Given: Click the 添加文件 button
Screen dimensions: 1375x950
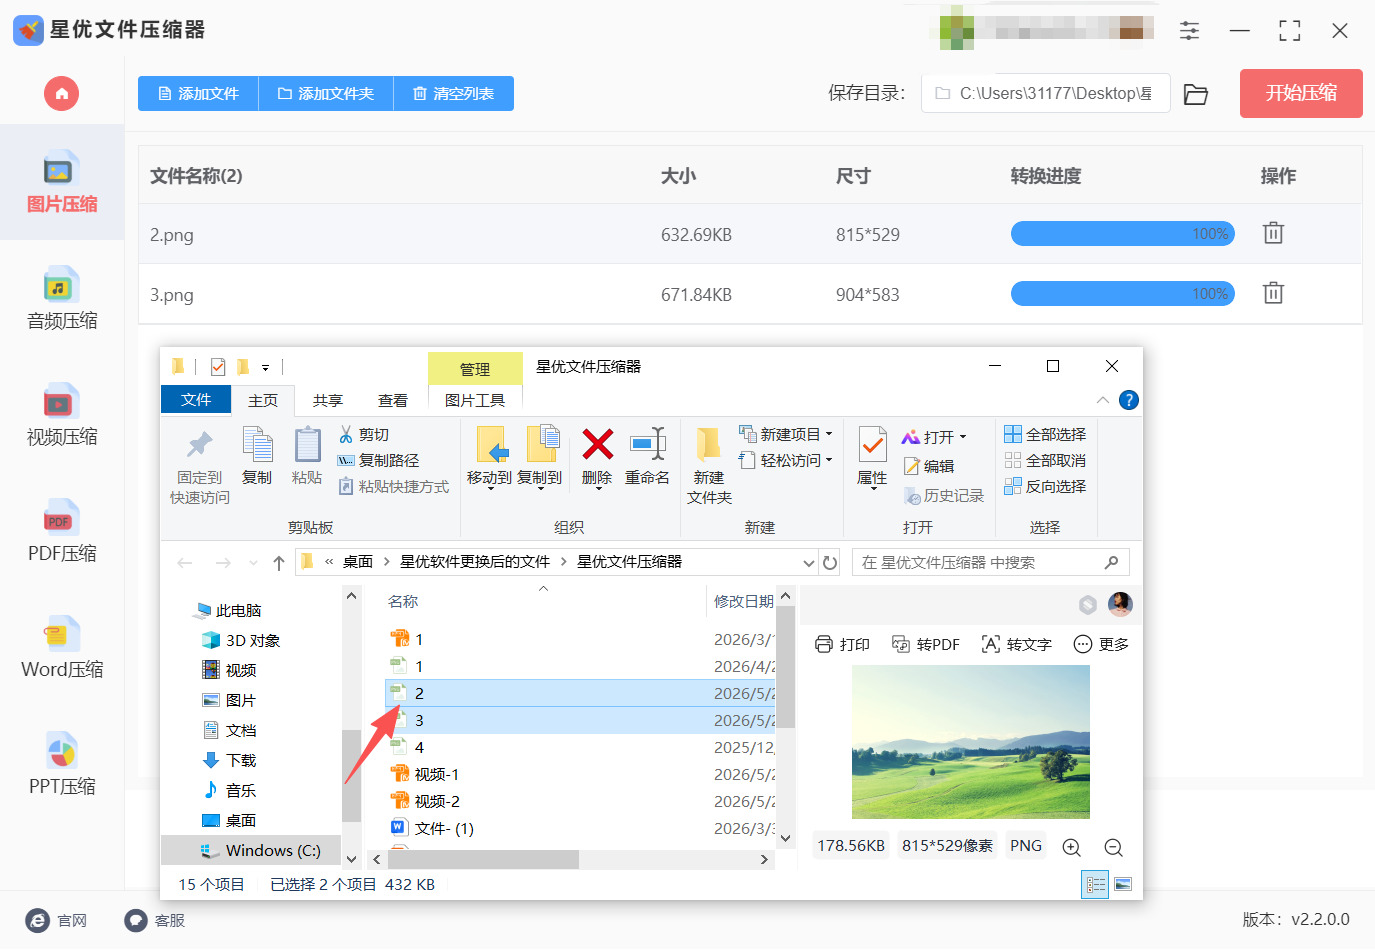Looking at the screenshot, I should coord(198,93).
